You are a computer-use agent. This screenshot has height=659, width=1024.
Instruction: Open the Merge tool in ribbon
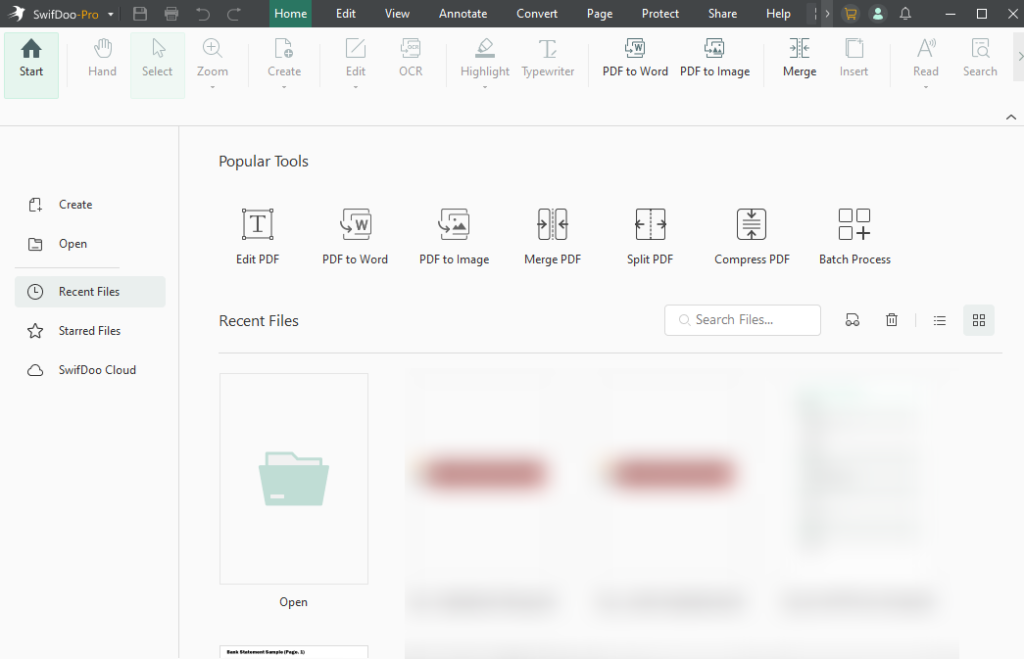799,59
